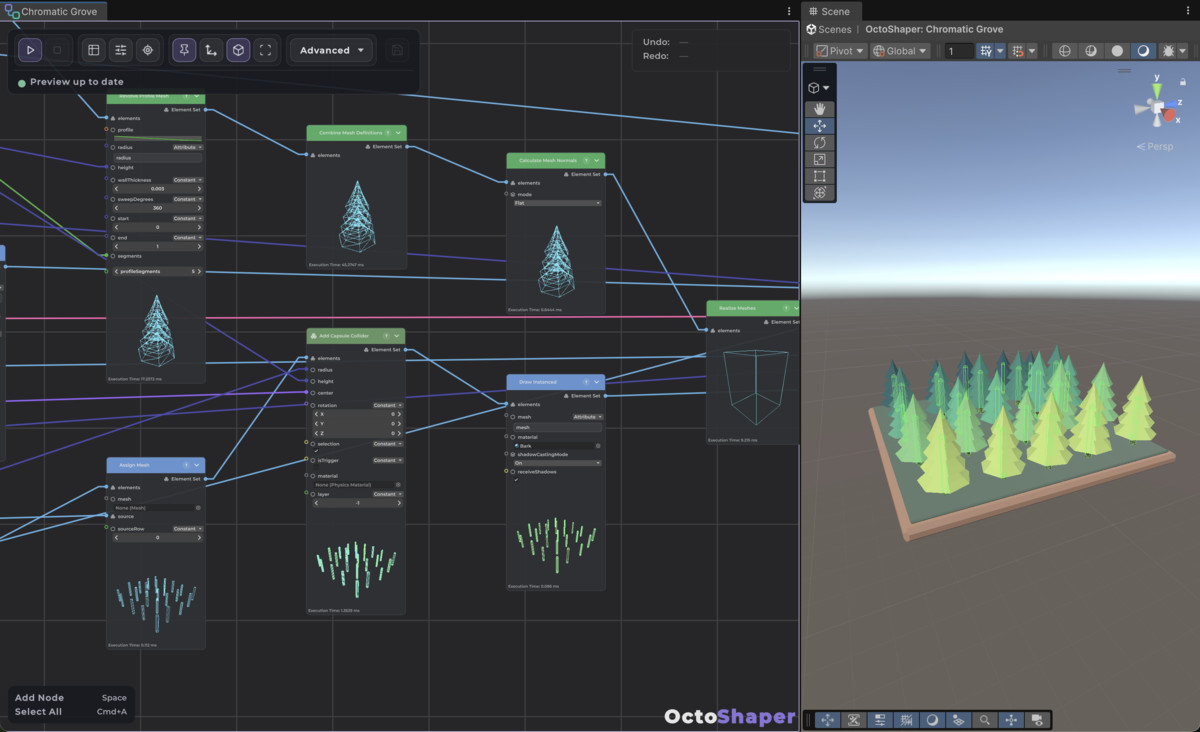Select the Scale tool
1200x732 pixels.
pyautogui.click(x=820, y=160)
